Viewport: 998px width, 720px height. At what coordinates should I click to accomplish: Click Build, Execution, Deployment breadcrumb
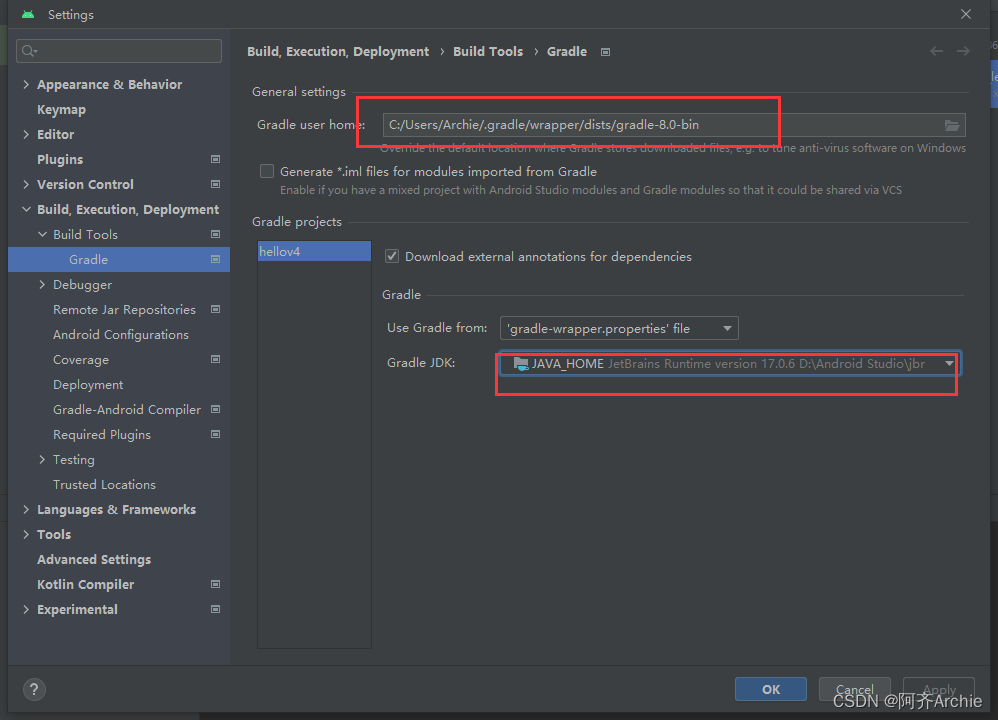point(338,52)
